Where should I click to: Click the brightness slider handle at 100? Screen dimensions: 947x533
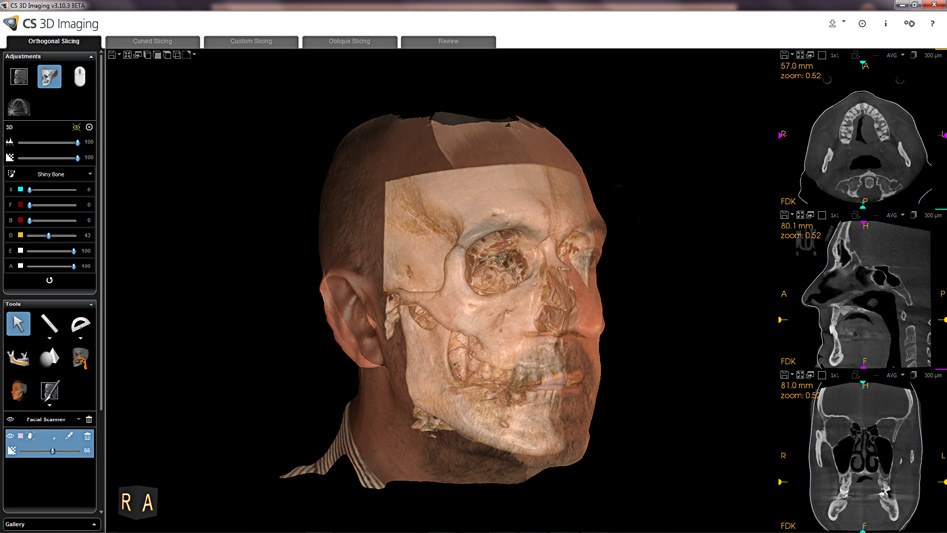pos(77,142)
